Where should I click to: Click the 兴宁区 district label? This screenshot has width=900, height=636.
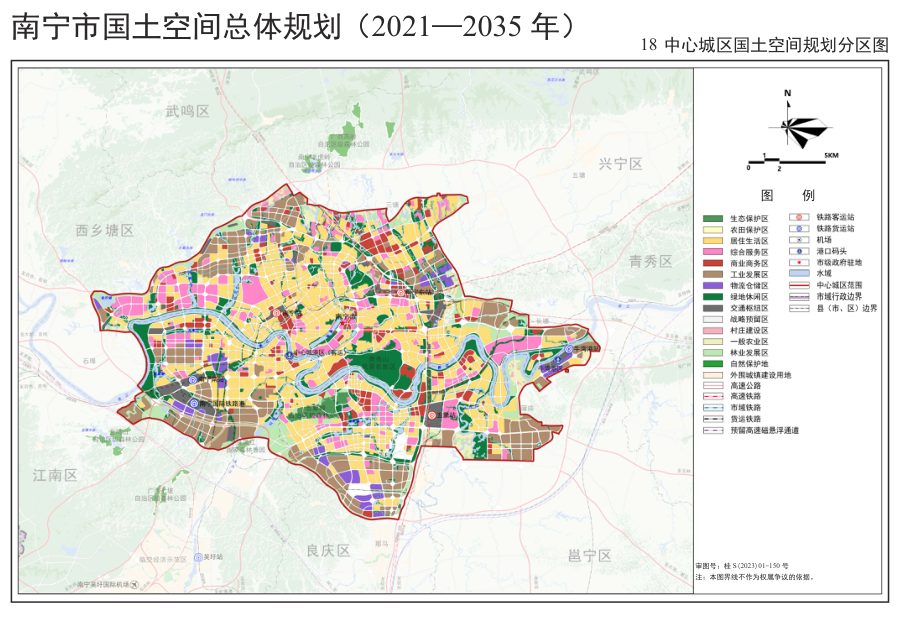[x=620, y=164]
